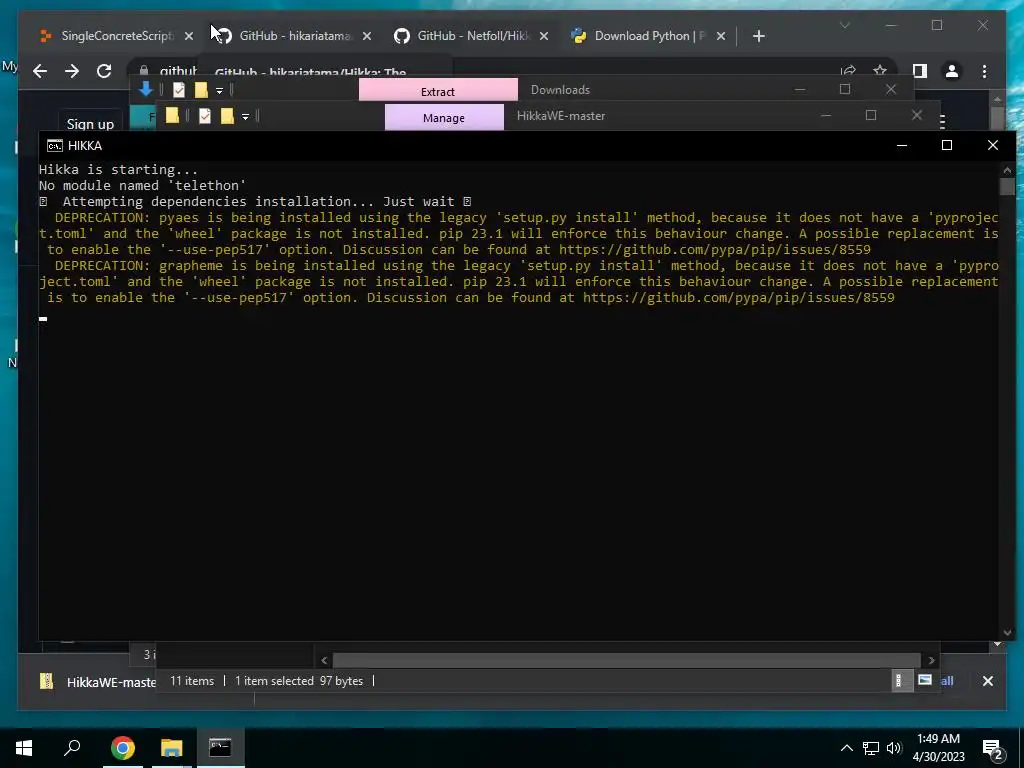Screen dimensions: 1024x768
Task: Click New folder icon in HikkaWE-master toolbar
Action: click(x=227, y=116)
